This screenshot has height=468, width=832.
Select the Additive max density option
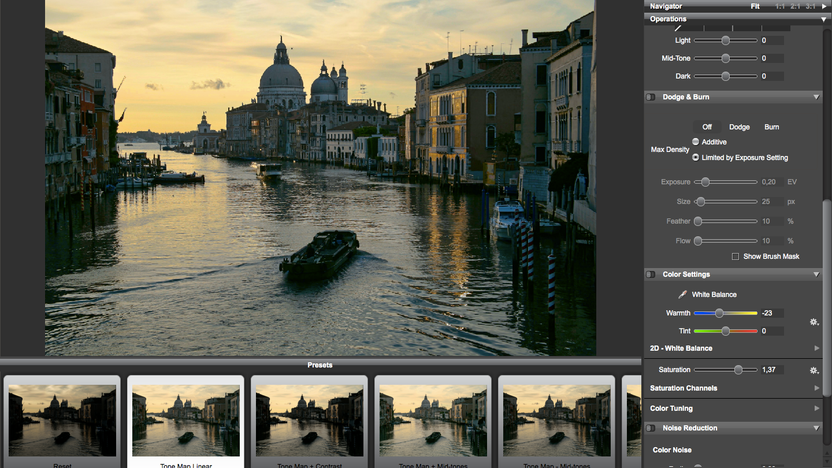tap(695, 142)
